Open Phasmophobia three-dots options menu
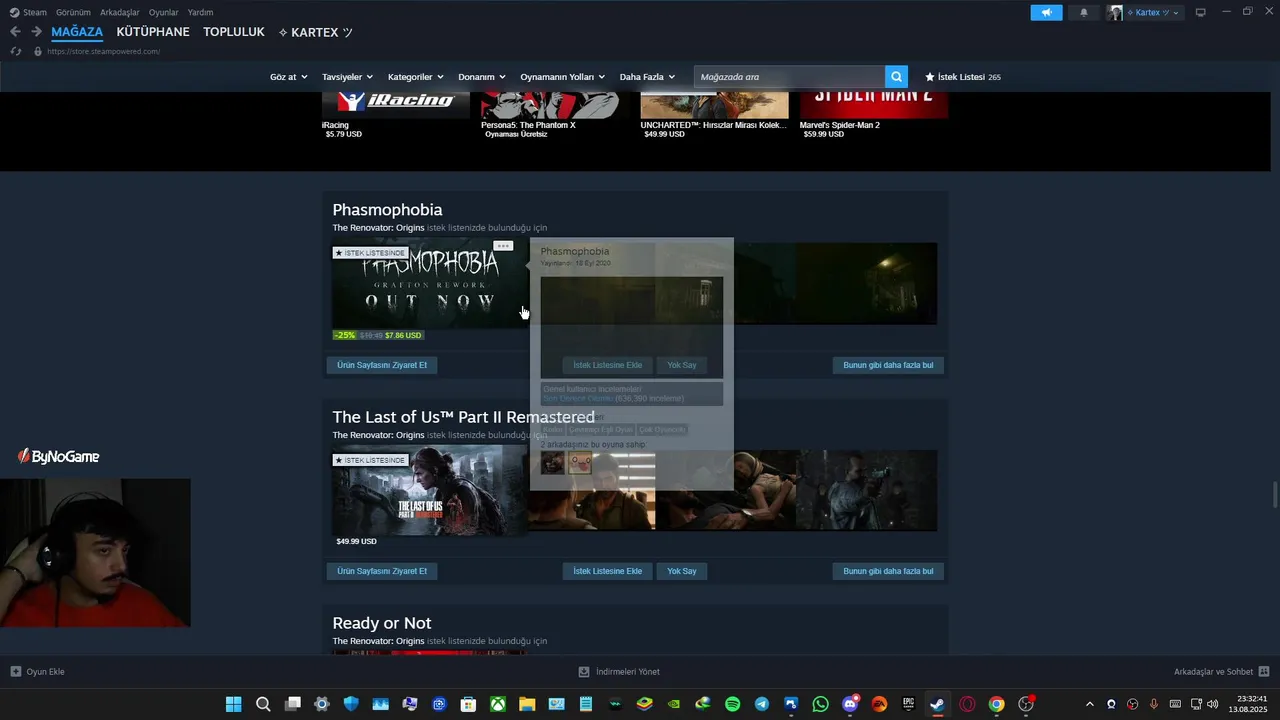 (x=503, y=246)
